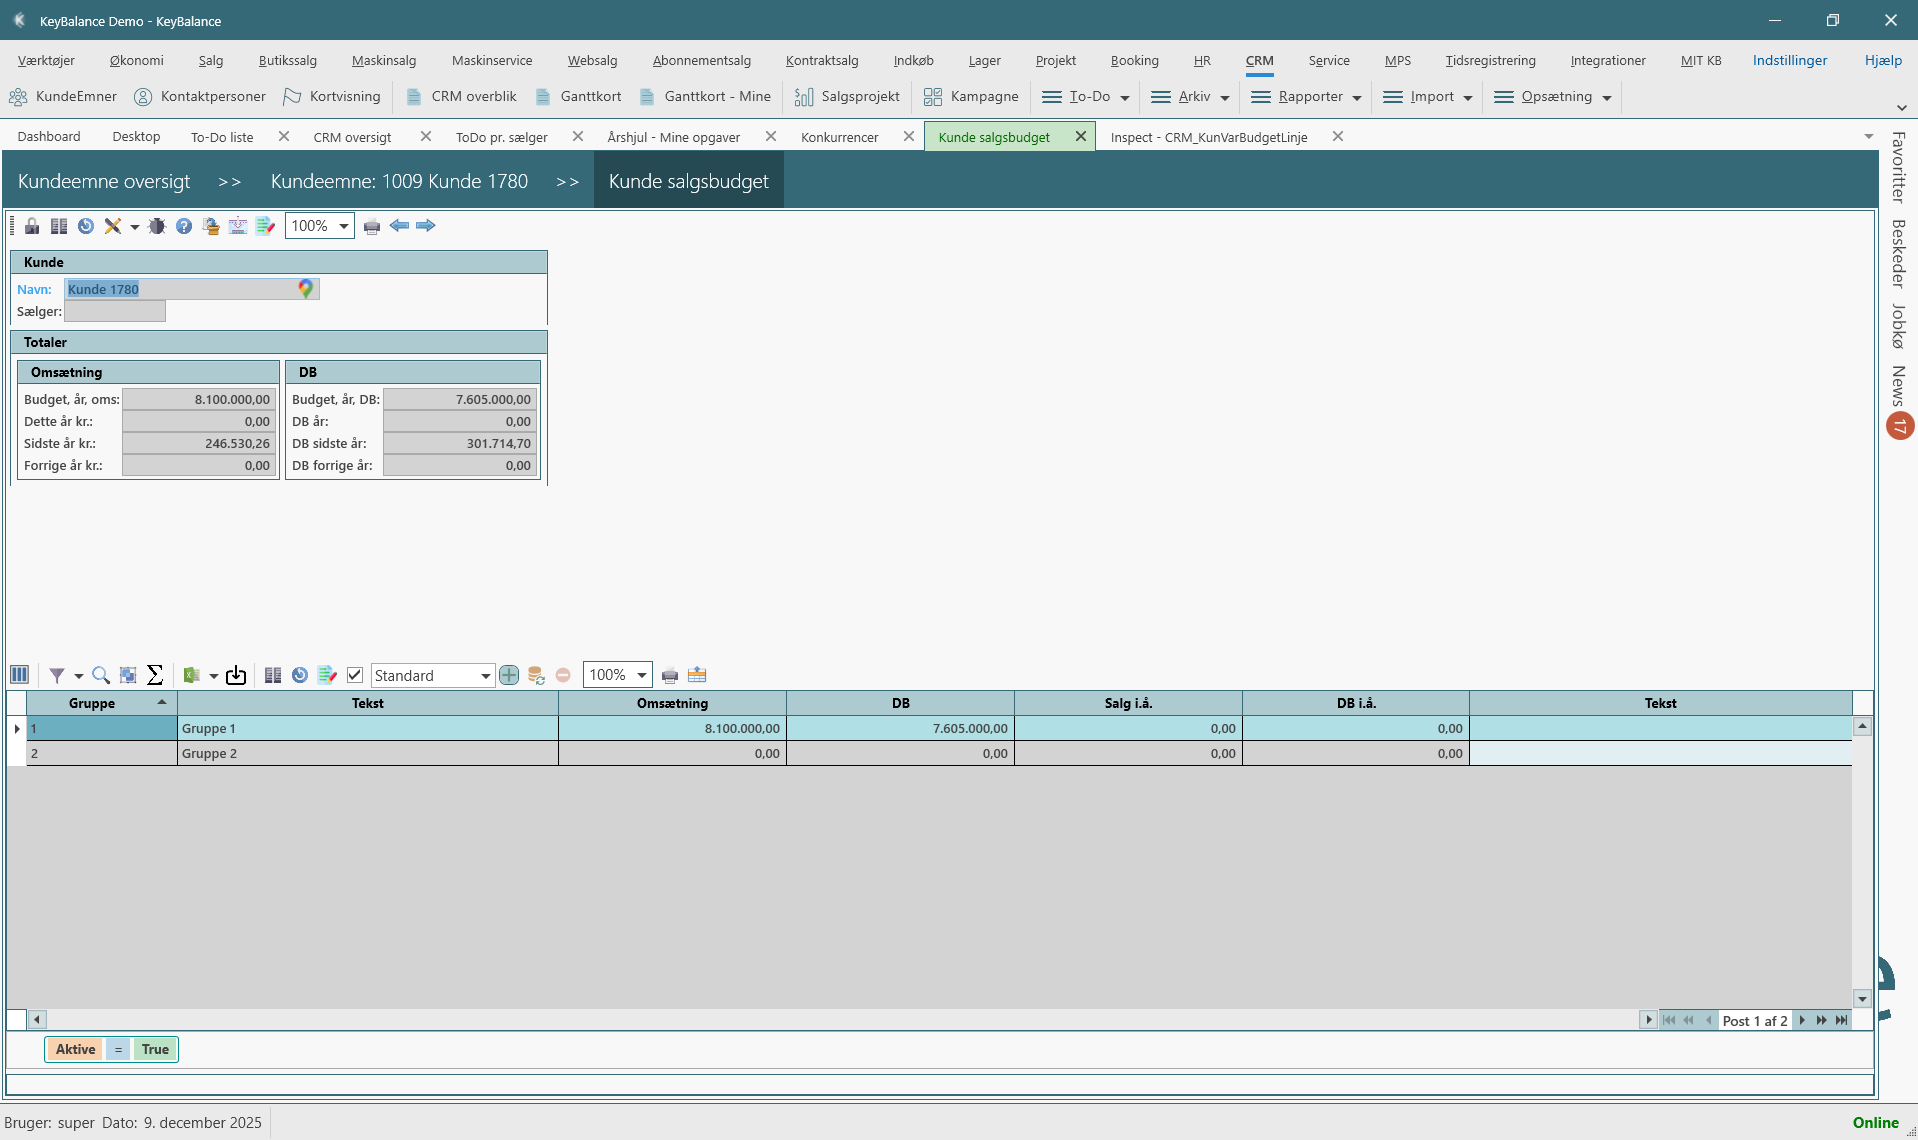Screen dimensions: 1918x1140
Task: Click the Aktive filter field tag
Action: point(76,1049)
